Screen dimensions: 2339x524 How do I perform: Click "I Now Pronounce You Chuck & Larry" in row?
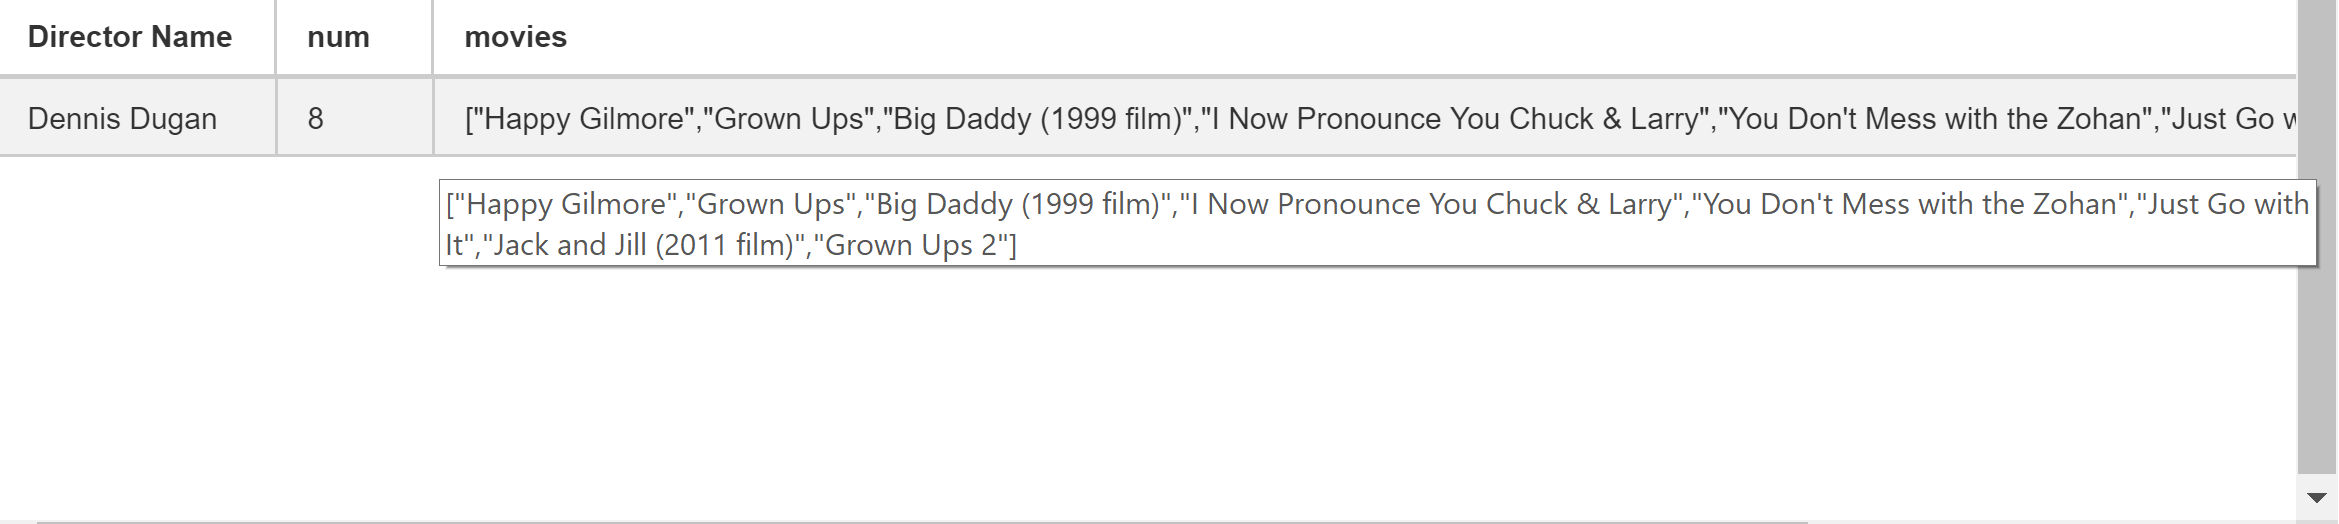click(1454, 119)
